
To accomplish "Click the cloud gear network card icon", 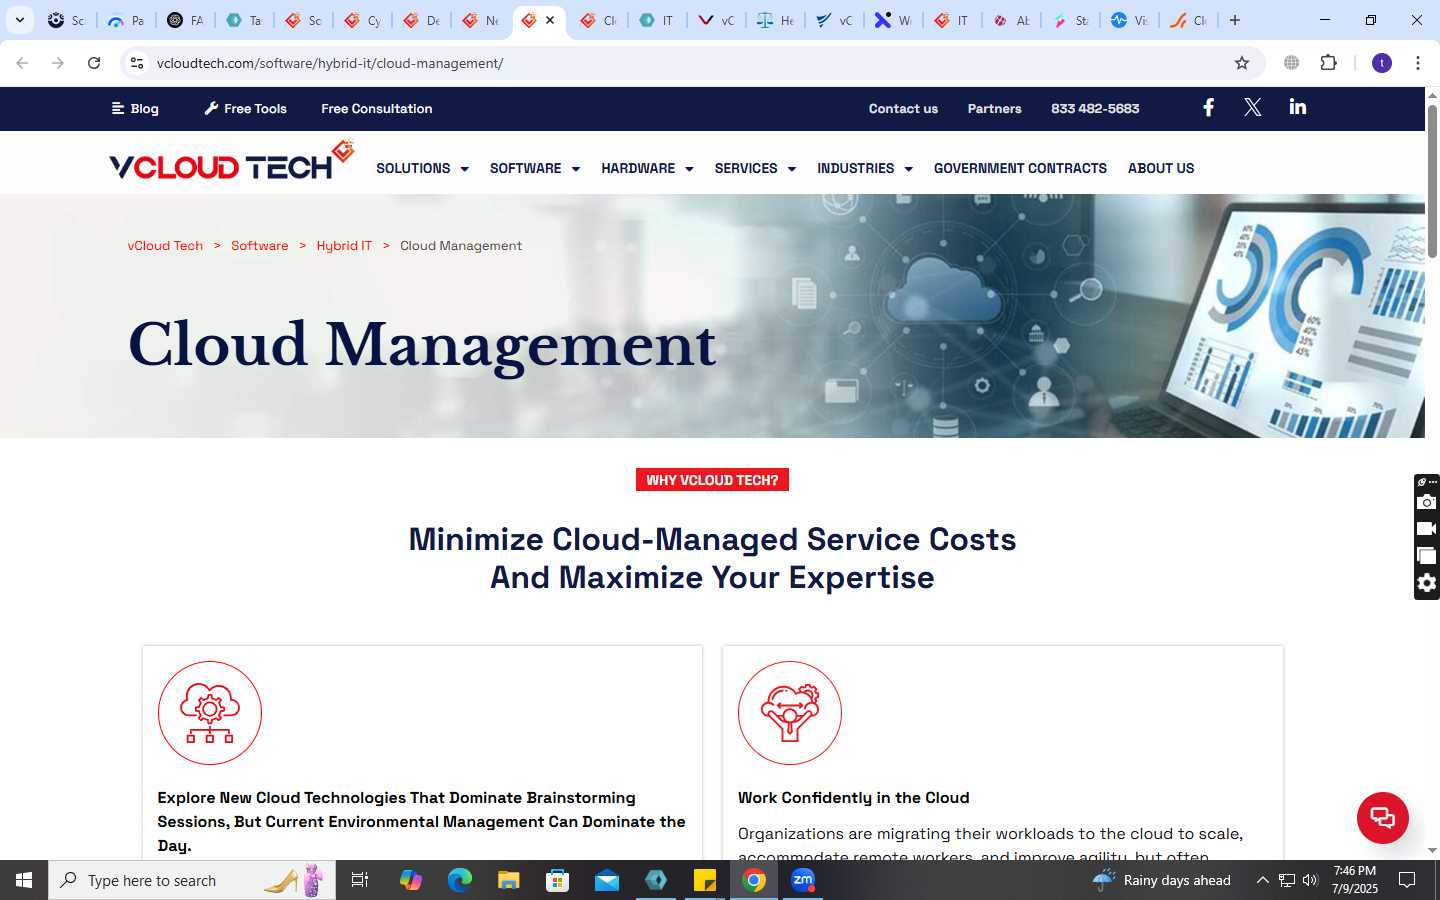I will tap(210, 713).
